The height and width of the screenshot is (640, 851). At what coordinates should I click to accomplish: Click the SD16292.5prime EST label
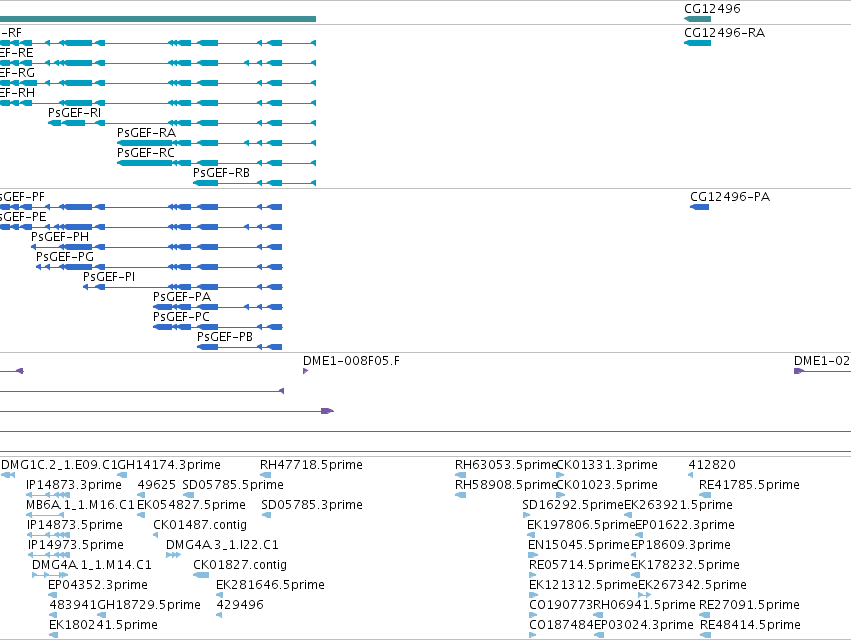[573, 505]
